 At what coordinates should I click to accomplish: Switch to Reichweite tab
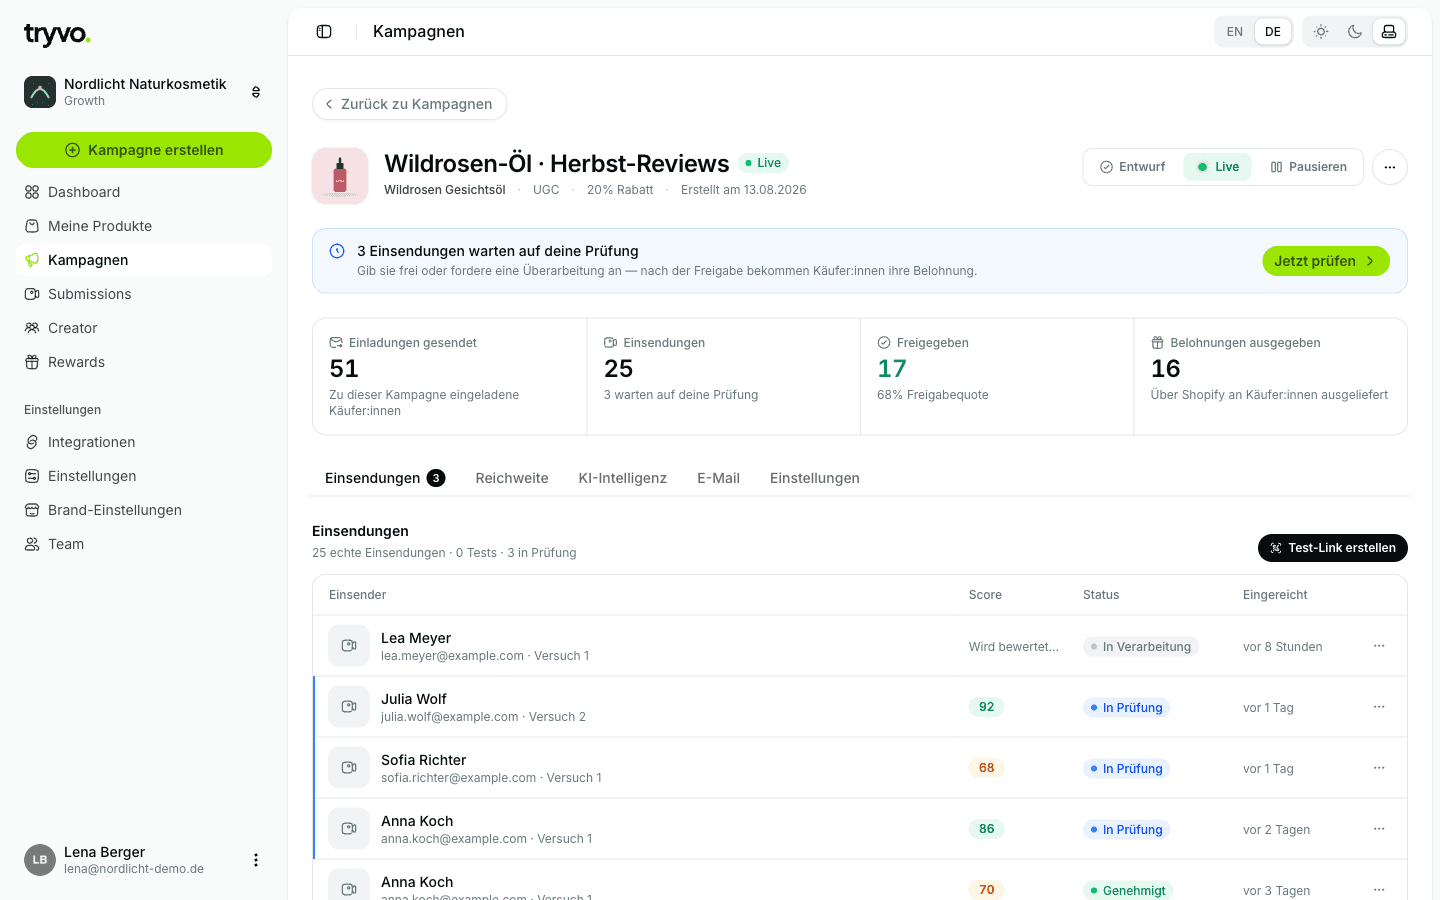(x=512, y=478)
